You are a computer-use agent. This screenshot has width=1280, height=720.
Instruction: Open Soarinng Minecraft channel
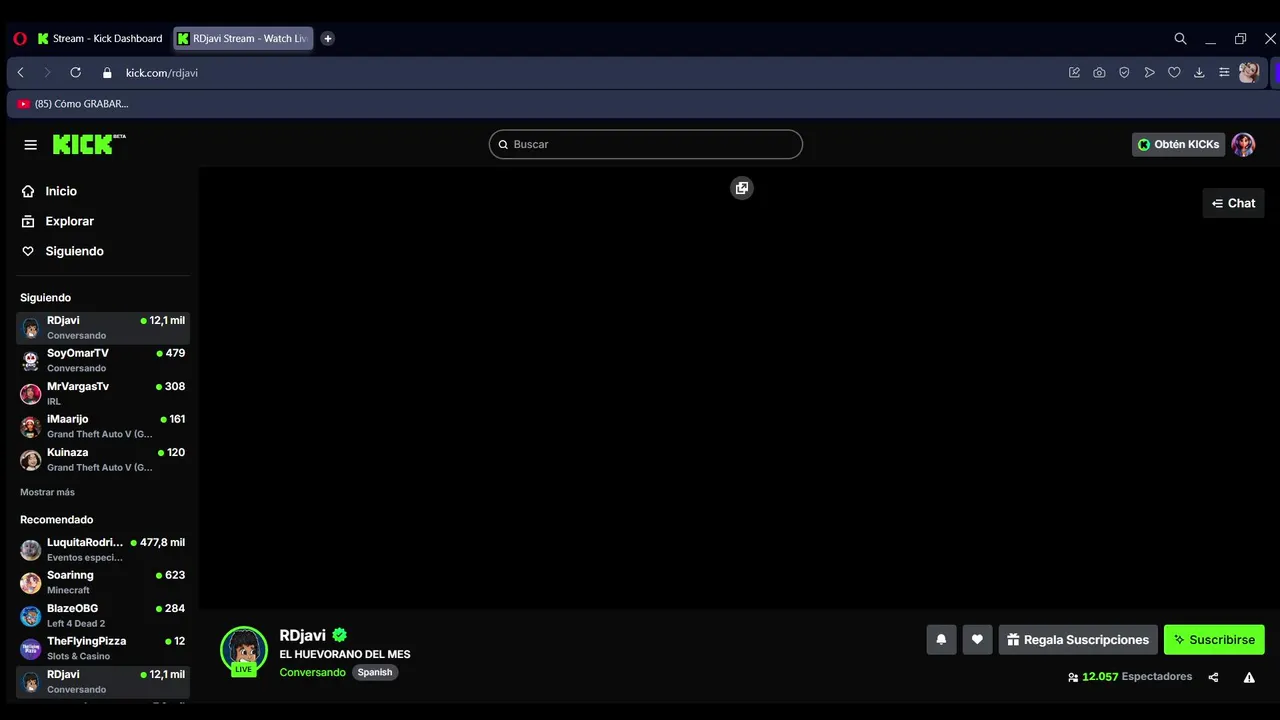click(103, 582)
